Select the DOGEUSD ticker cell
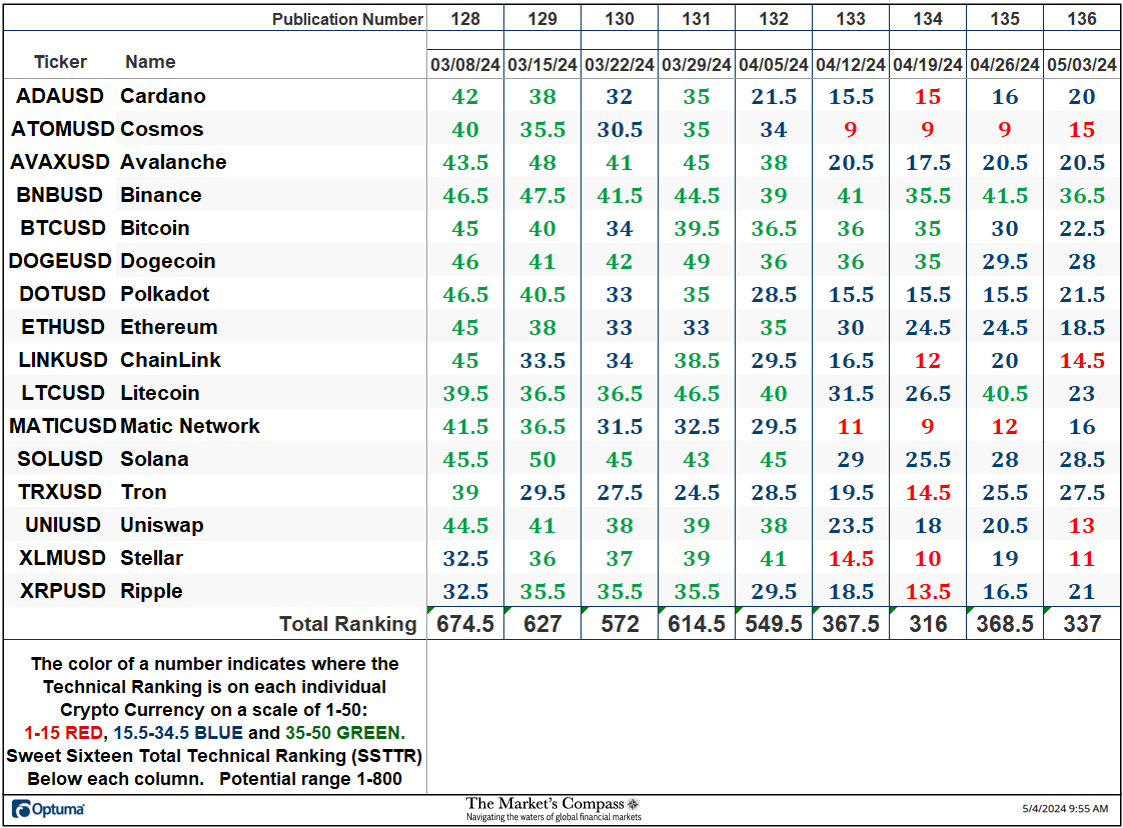This screenshot has height=828, width=1123. [60, 261]
